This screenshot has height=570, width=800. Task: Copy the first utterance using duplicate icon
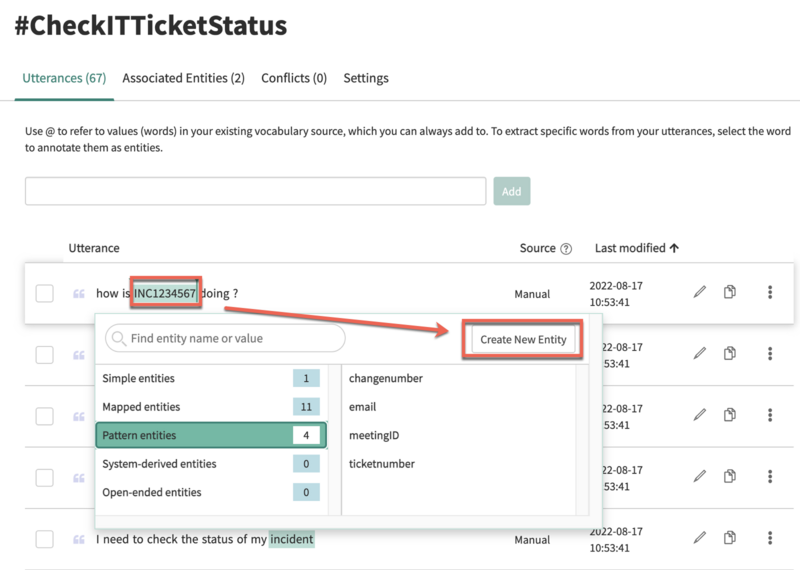point(730,292)
